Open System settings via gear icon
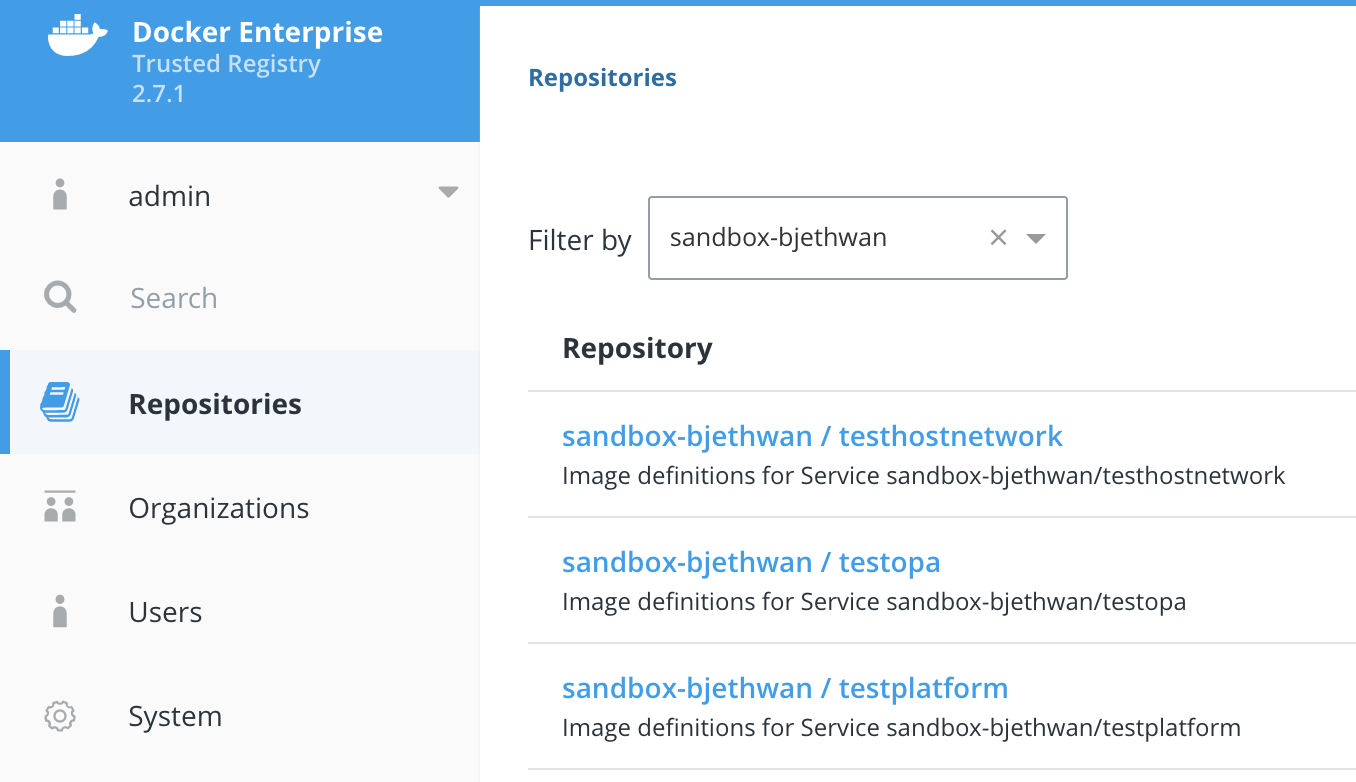1356x782 pixels. coord(59,716)
